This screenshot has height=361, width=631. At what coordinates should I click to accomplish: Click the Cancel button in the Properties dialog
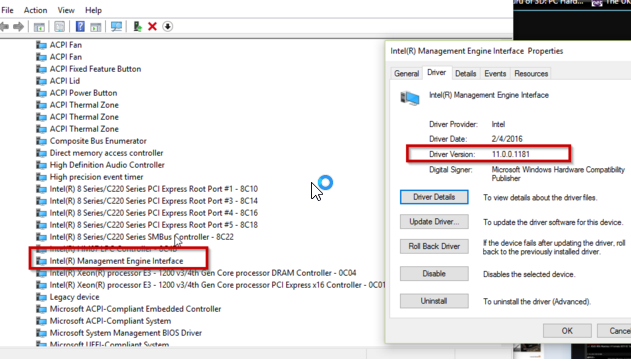[615, 331]
